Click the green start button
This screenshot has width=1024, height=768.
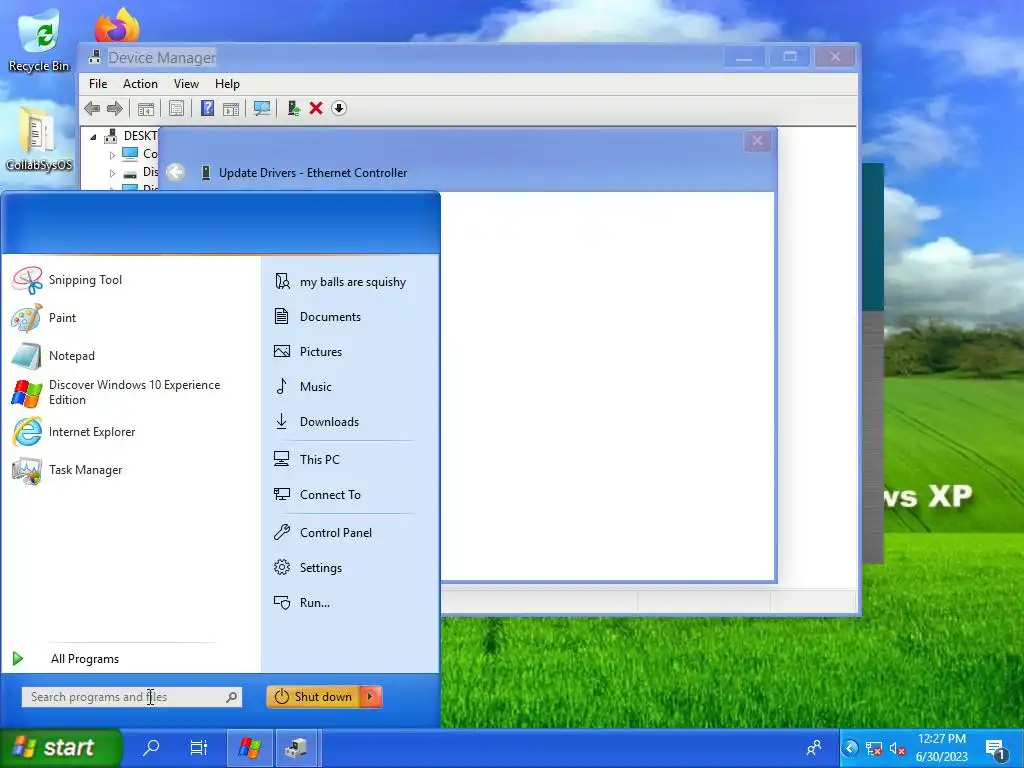(x=60, y=747)
